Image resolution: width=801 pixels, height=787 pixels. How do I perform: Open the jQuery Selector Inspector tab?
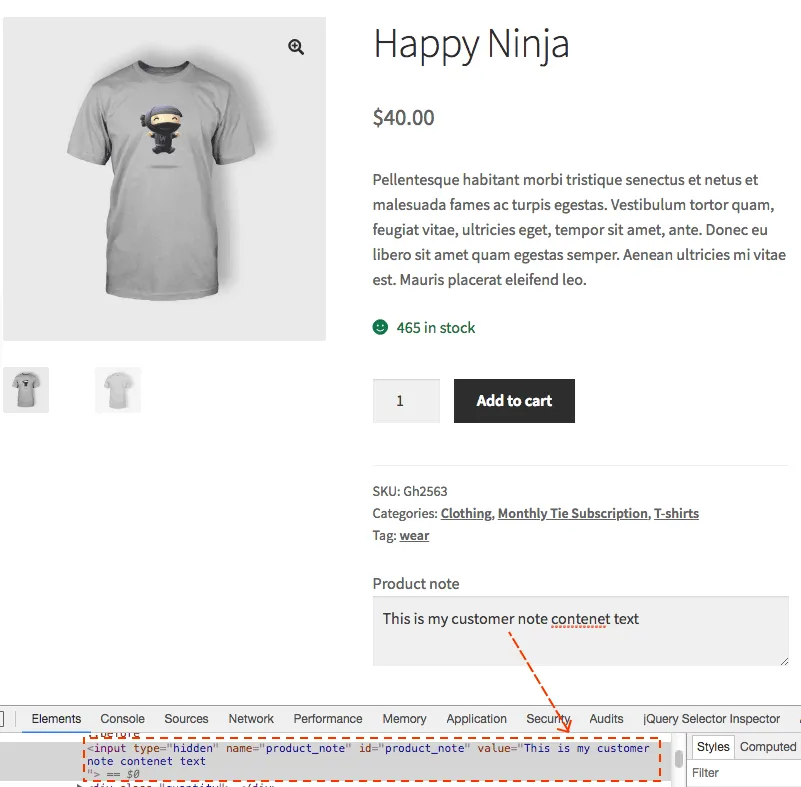tap(711, 718)
